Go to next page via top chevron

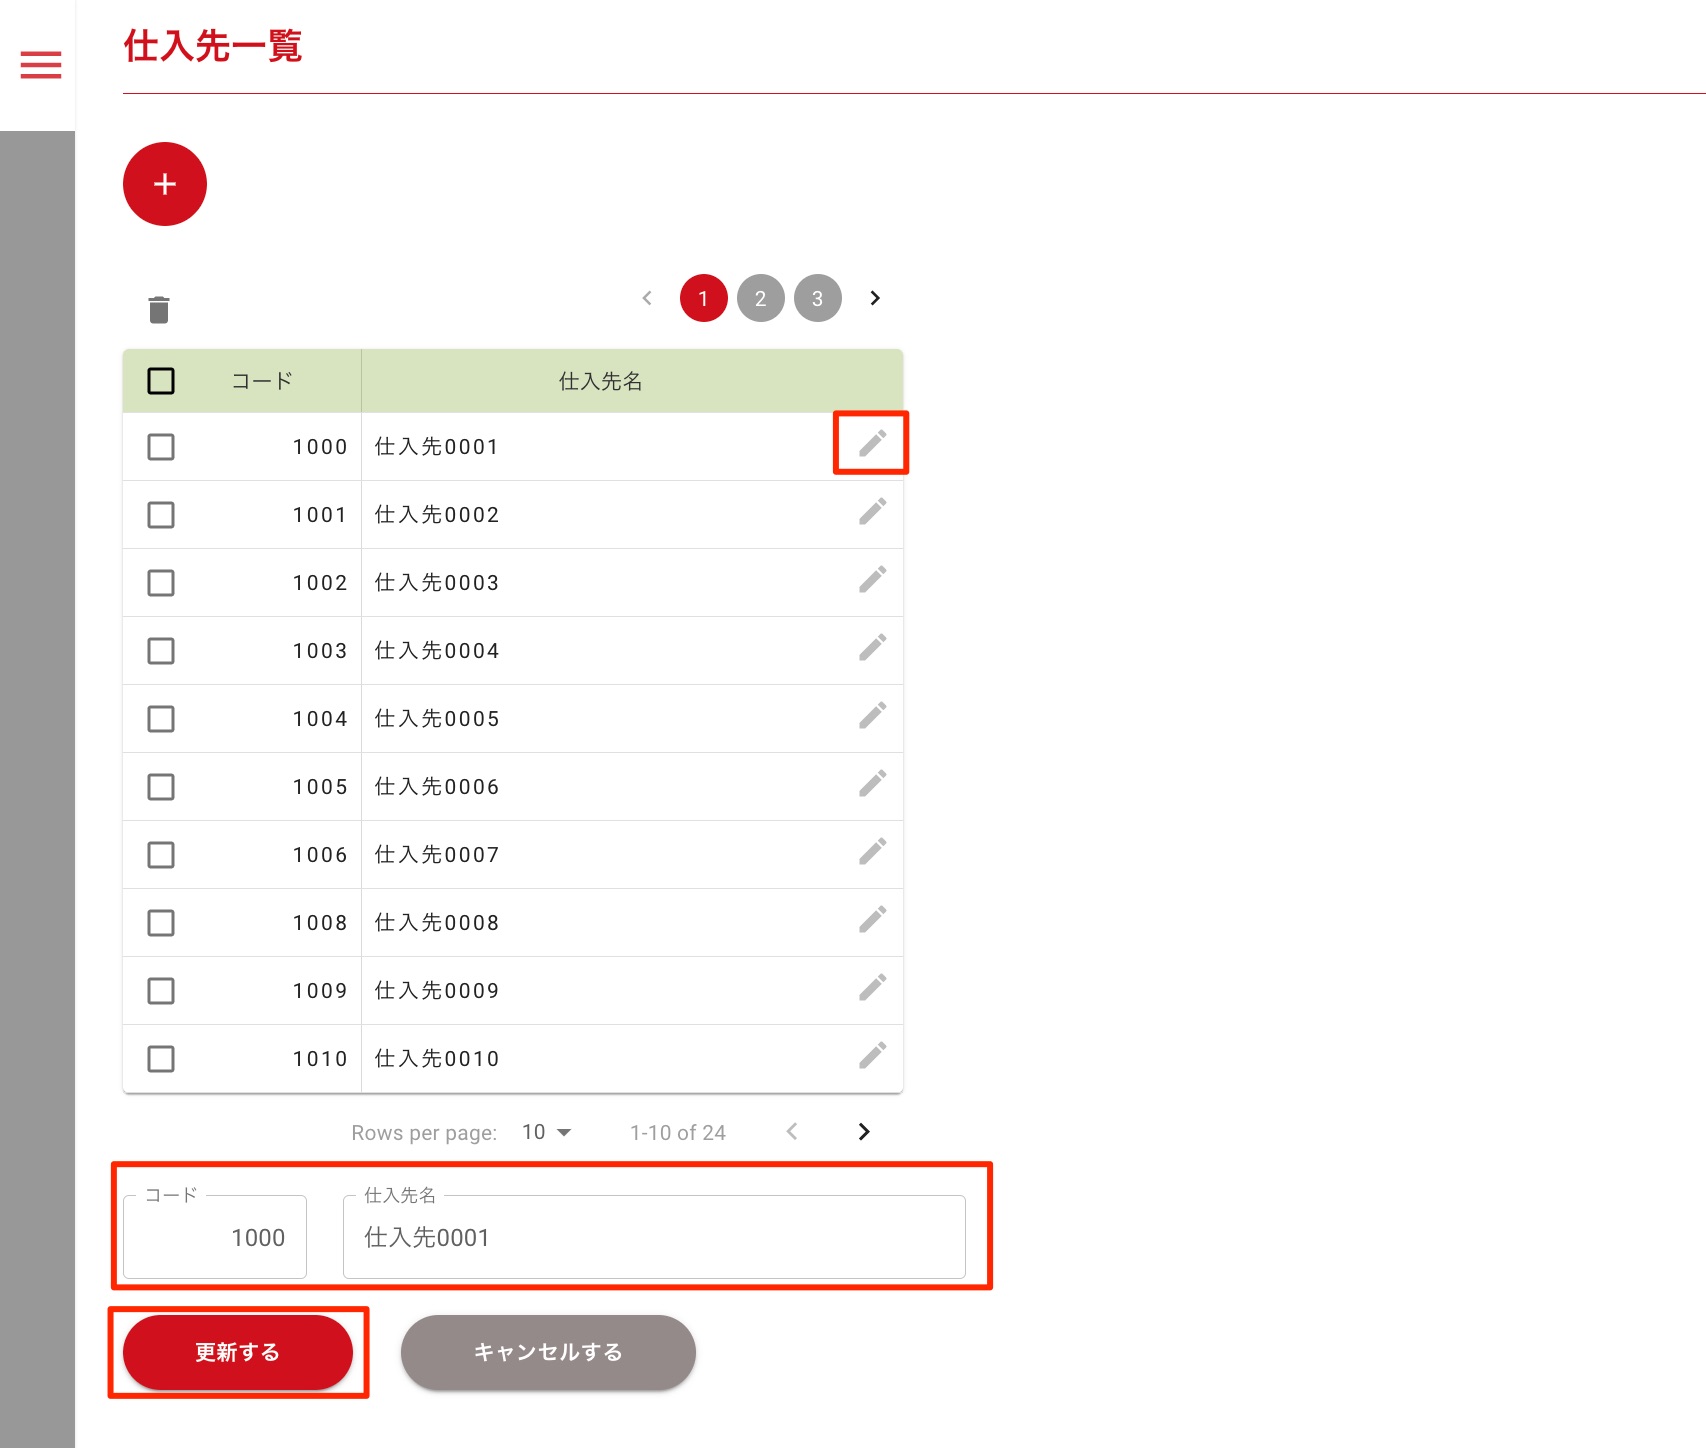point(875,298)
